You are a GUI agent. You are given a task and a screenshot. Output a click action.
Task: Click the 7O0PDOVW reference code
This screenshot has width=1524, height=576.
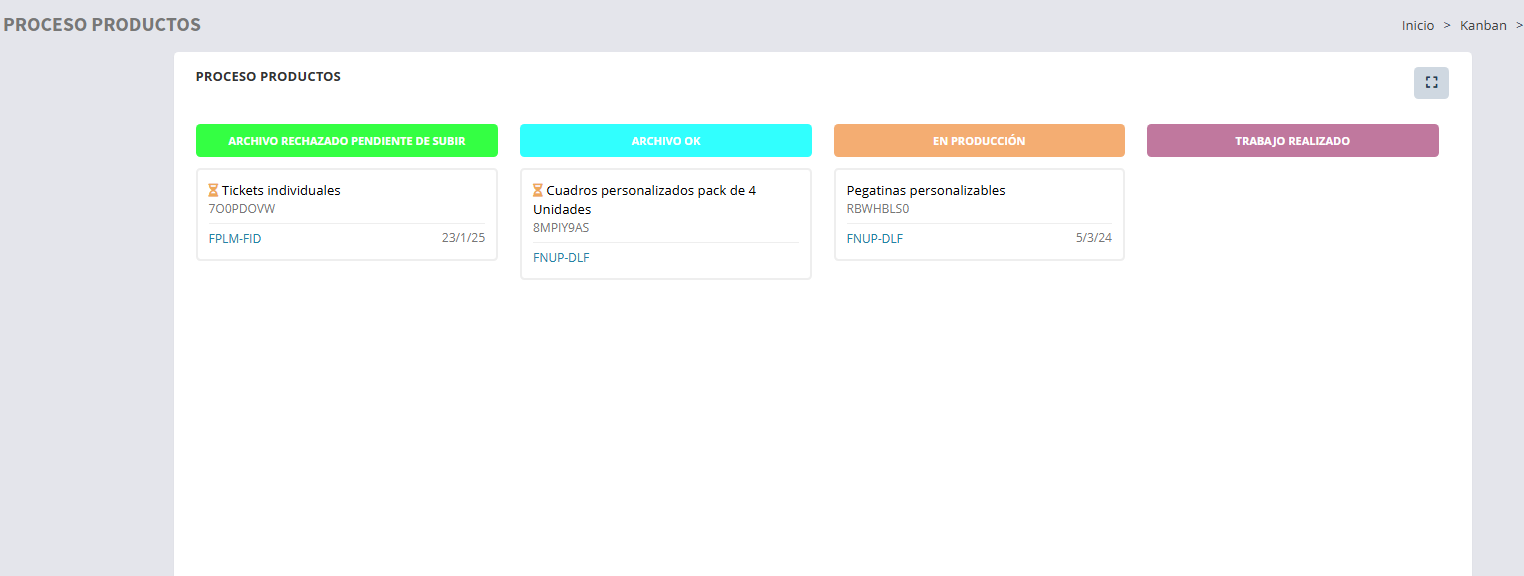pos(241,209)
